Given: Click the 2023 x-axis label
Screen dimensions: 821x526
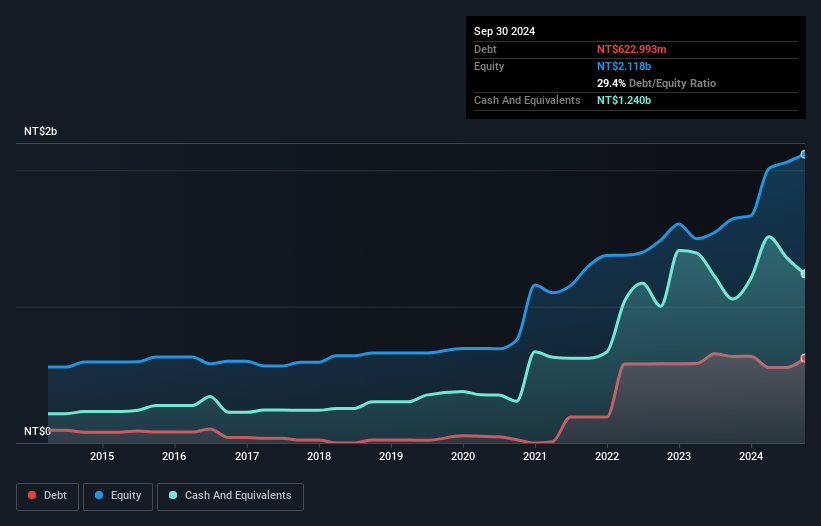Looking at the screenshot, I should click(679, 456).
